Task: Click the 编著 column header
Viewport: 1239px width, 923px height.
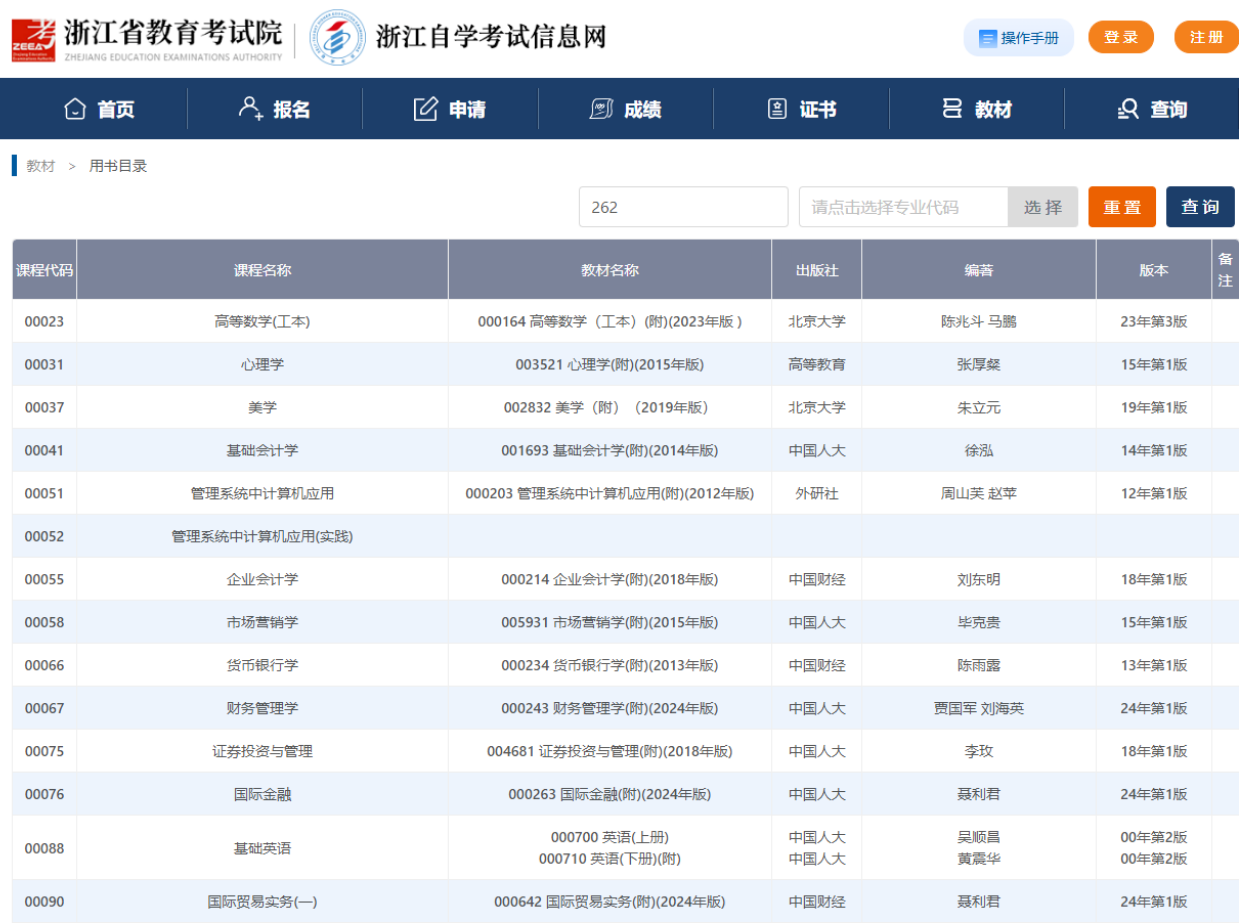Action: tap(979, 270)
